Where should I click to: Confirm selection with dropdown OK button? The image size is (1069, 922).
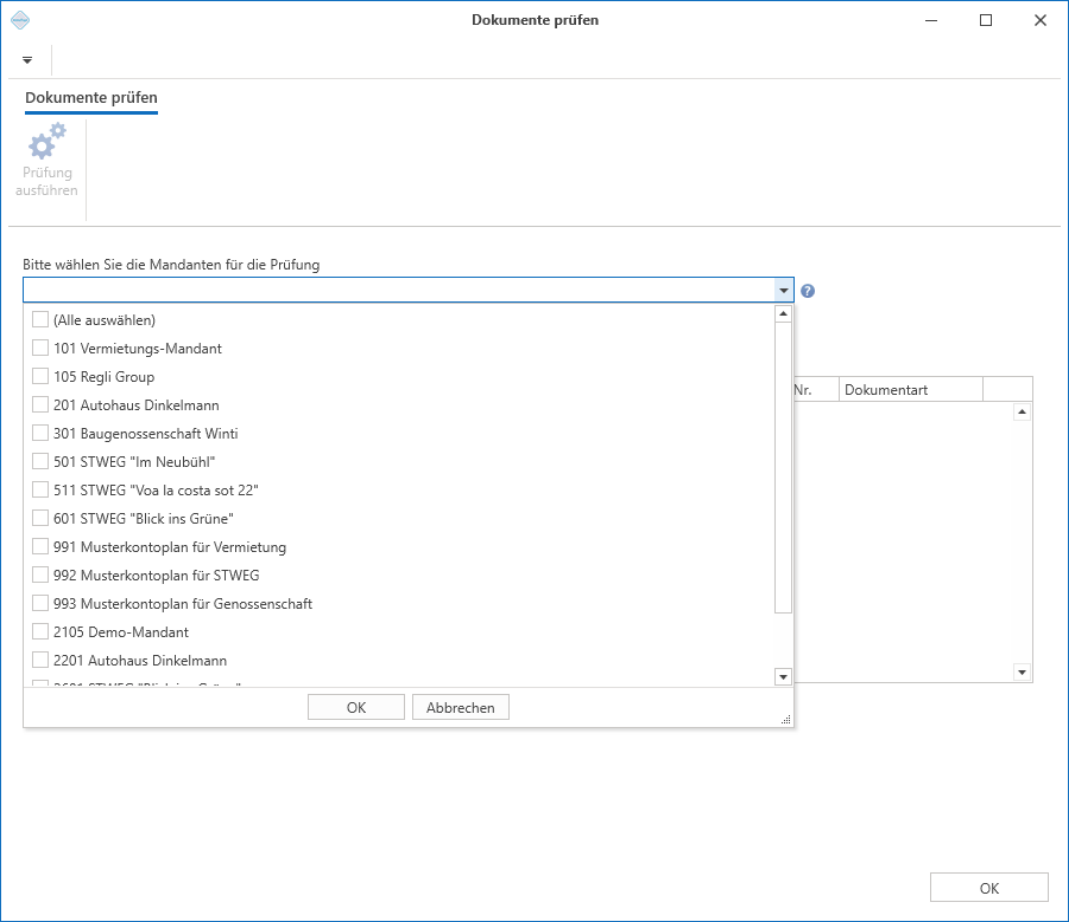click(x=356, y=707)
